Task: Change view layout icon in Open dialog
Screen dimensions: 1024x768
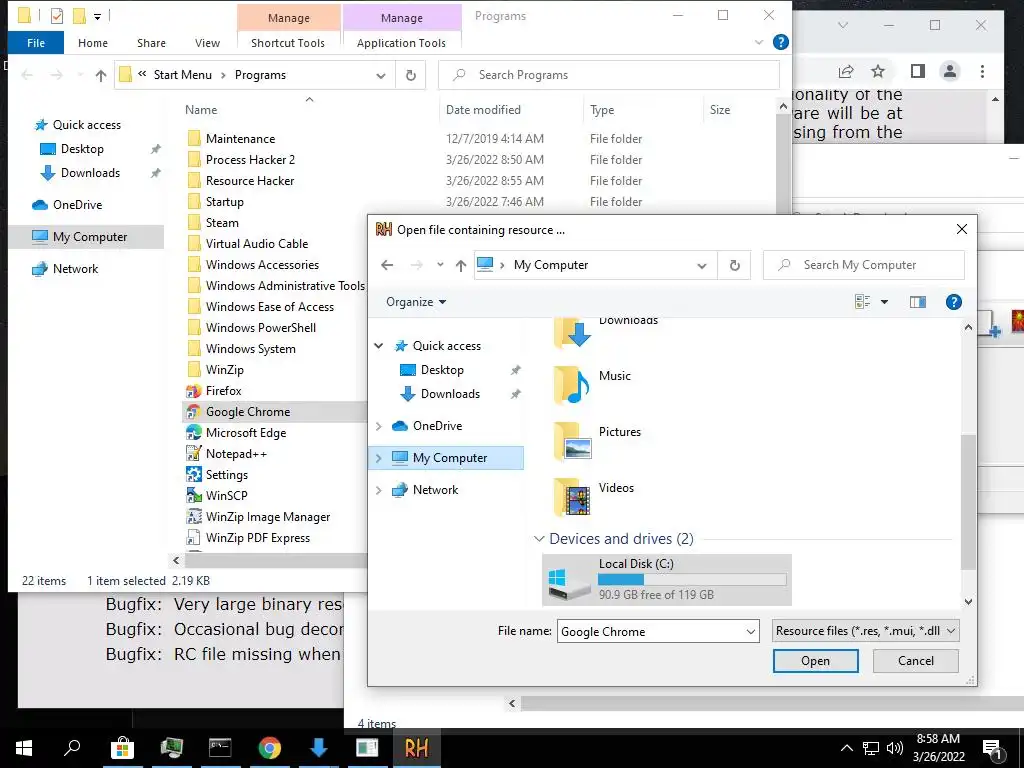Action: pyautogui.click(x=862, y=302)
